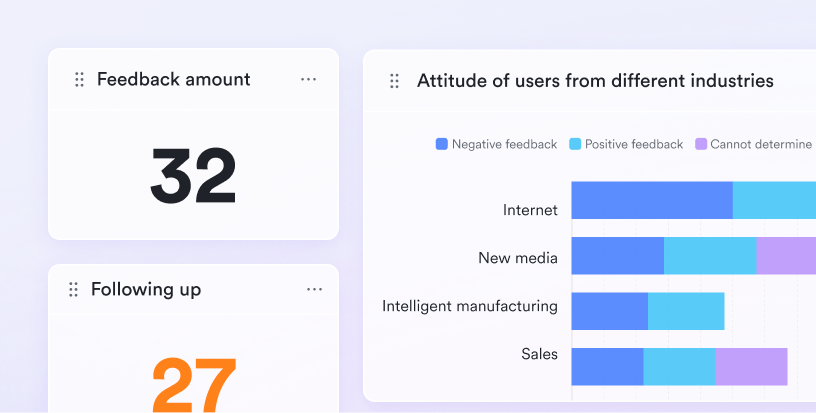Viewport: 816px width, 413px height.
Task: Toggle Cannot determine series in the legend
Action: coord(754,144)
